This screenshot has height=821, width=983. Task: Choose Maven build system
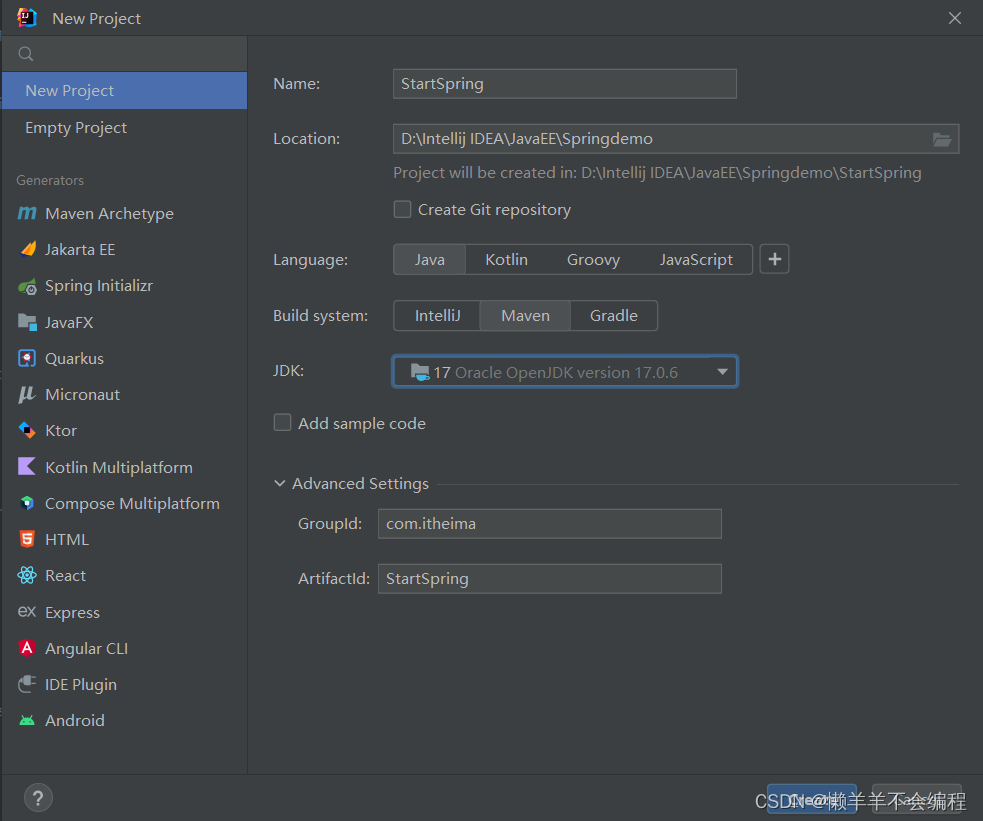point(525,315)
